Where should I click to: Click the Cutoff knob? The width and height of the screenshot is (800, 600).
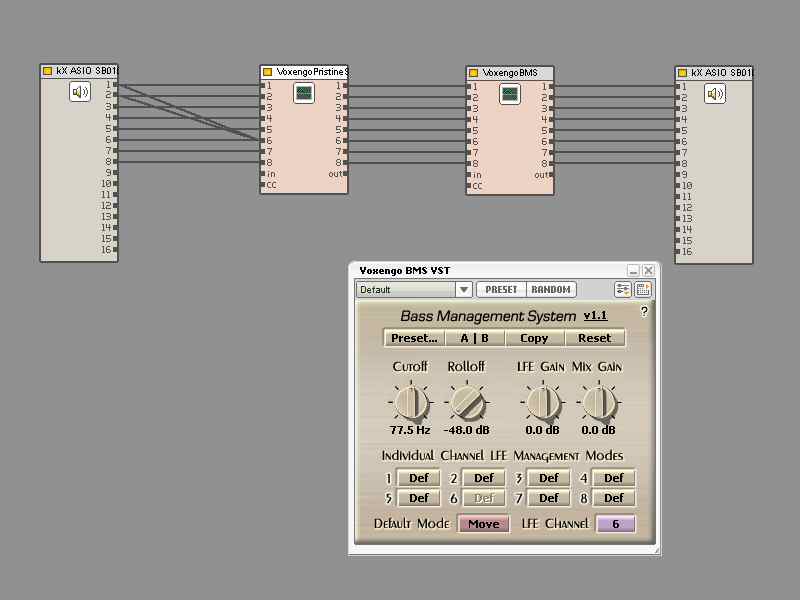coord(411,402)
